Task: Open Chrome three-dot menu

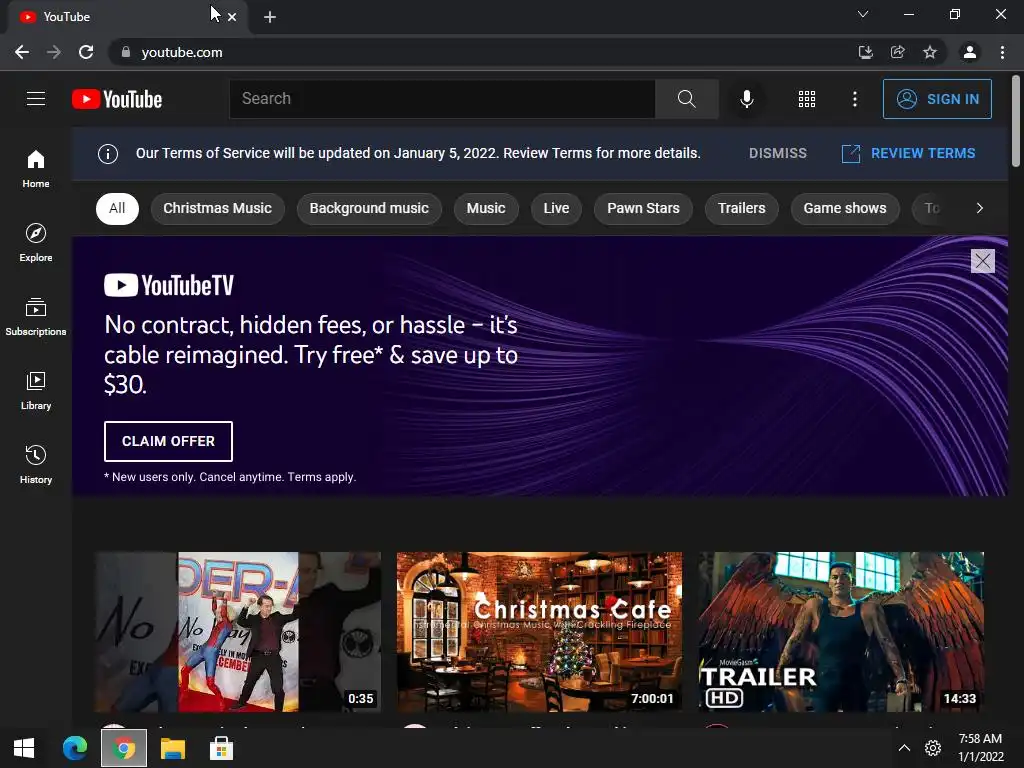Action: click(x=1002, y=52)
